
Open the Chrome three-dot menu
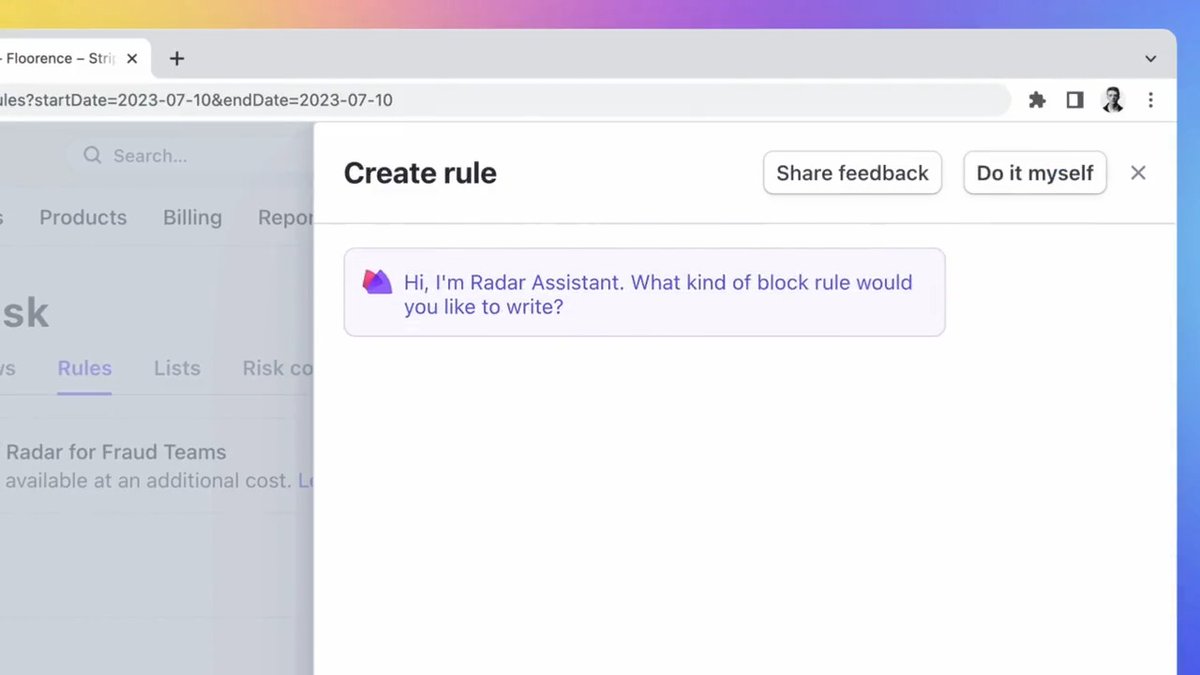point(1151,100)
